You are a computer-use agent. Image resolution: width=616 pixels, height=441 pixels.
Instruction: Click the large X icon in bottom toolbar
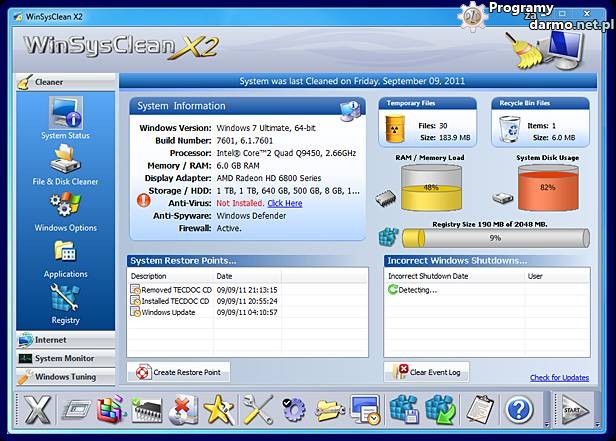tap(37, 410)
